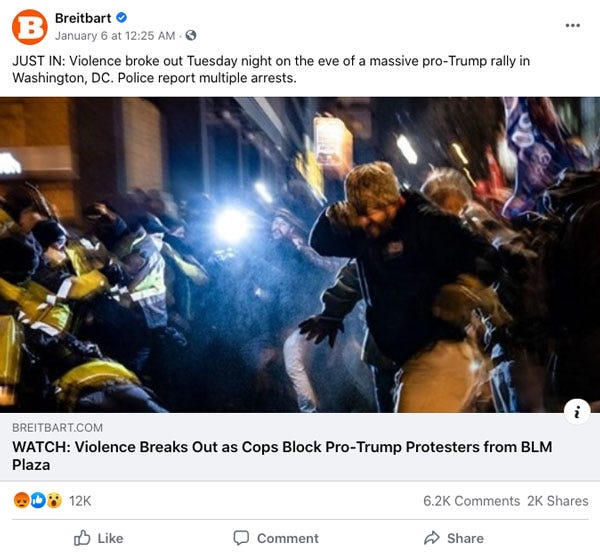This screenshot has width=600, height=555.
Task: Open the three-dot post options menu
Action: click(x=572, y=25)
